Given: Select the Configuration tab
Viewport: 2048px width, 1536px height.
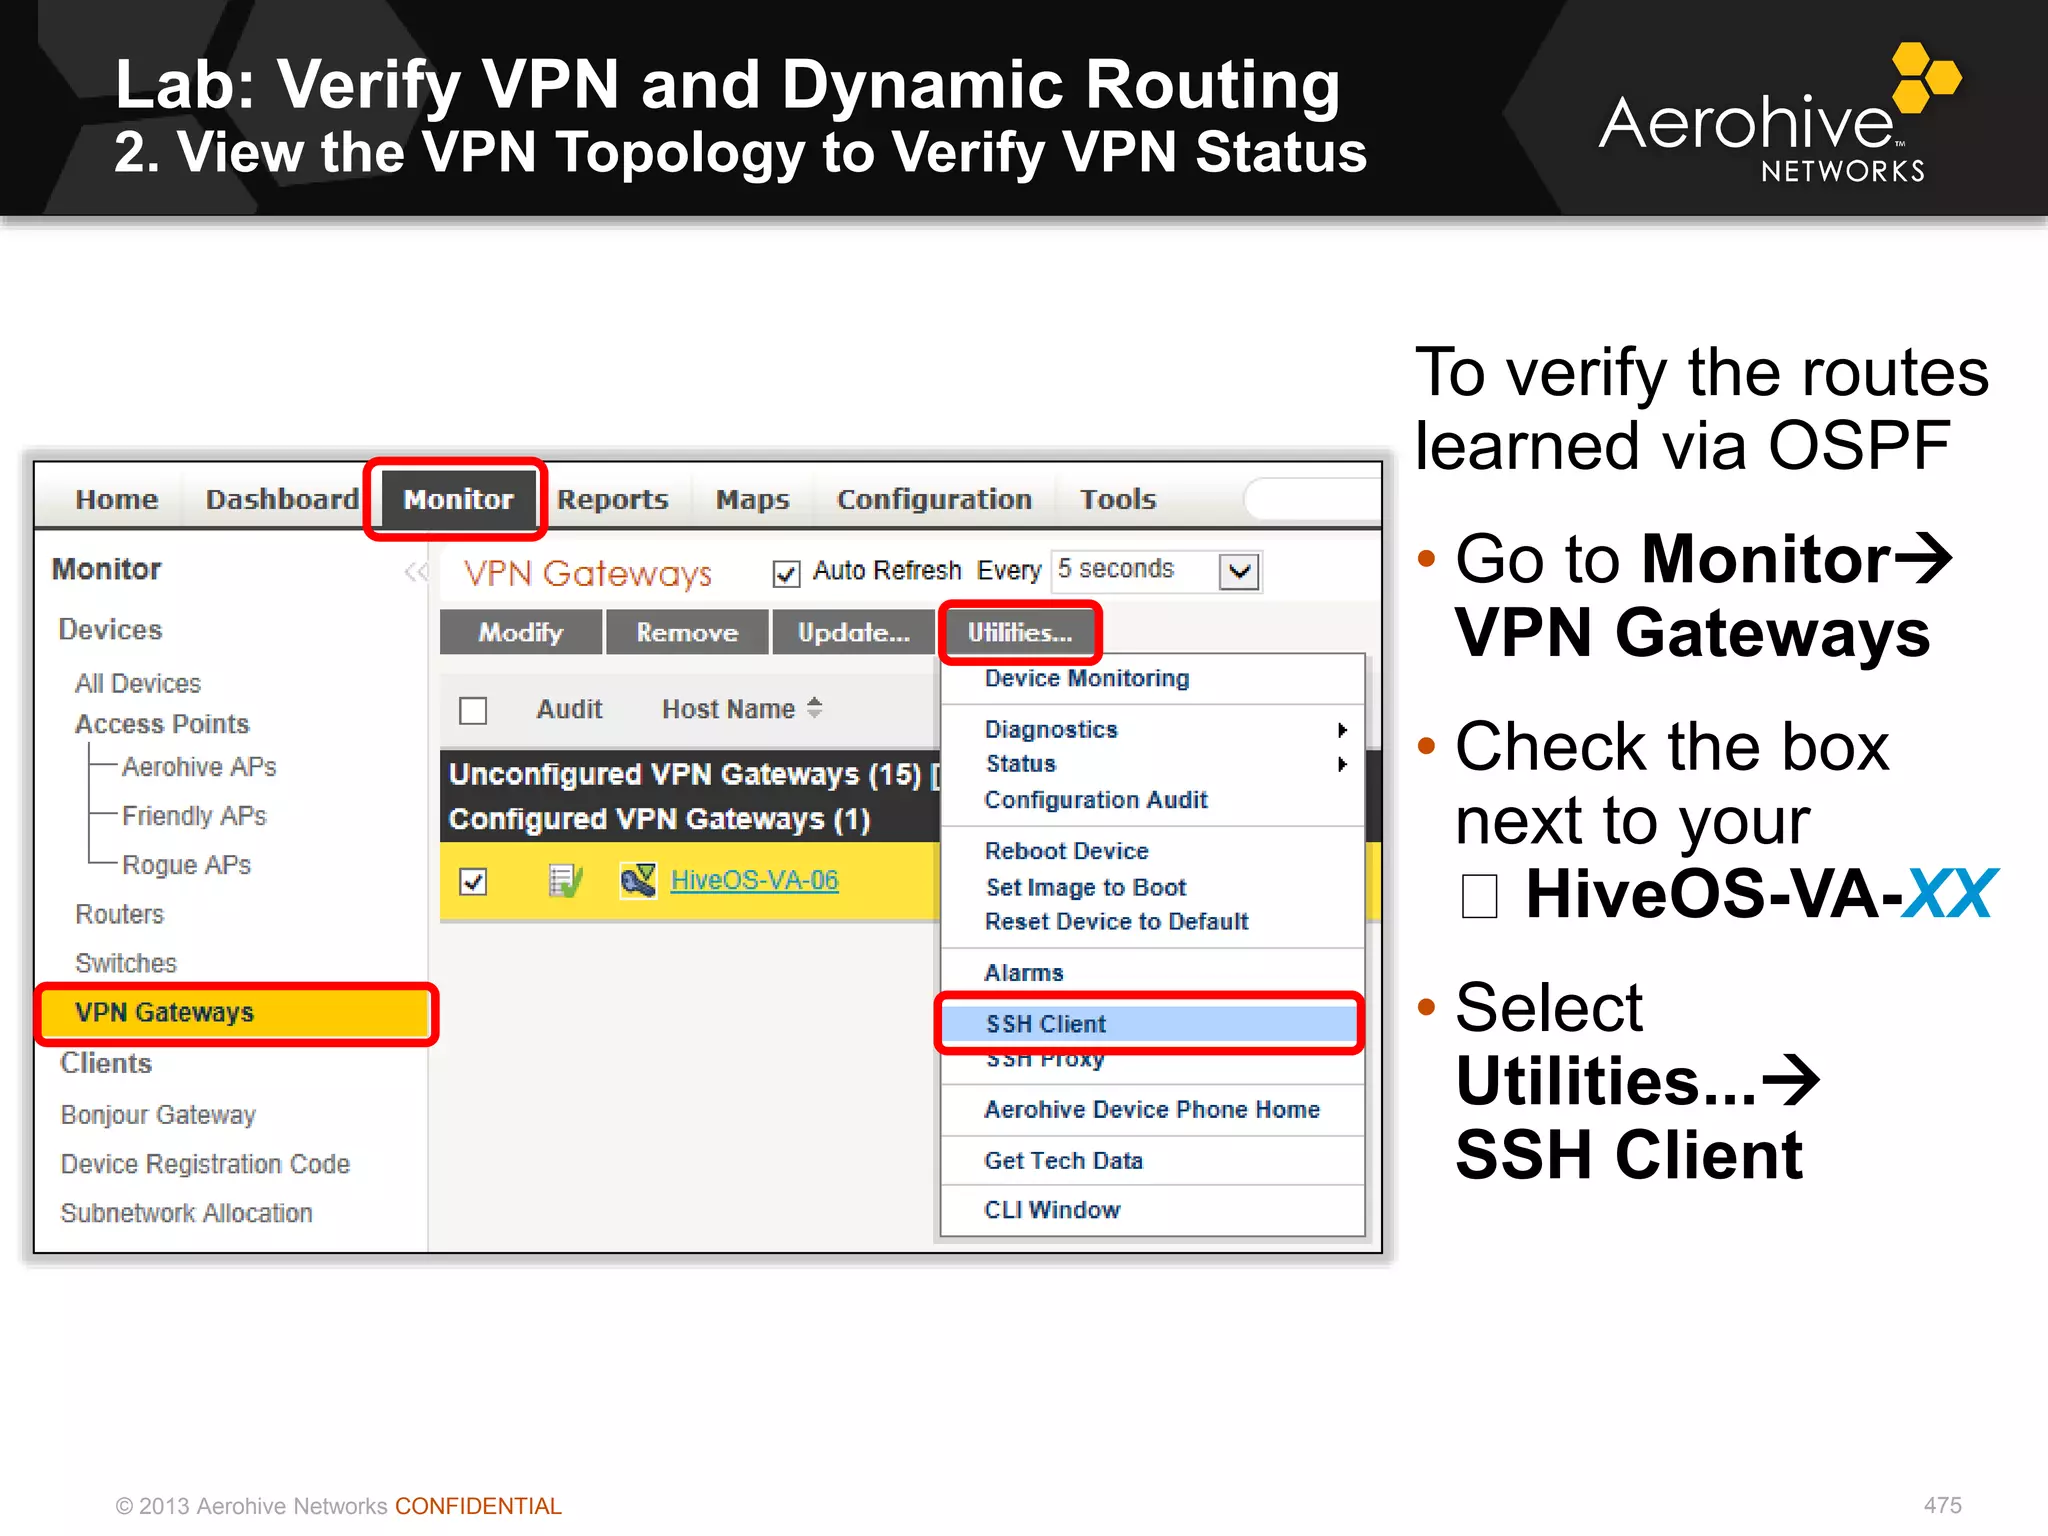Looking at the screenshot, I should click(x=934, y=499).
